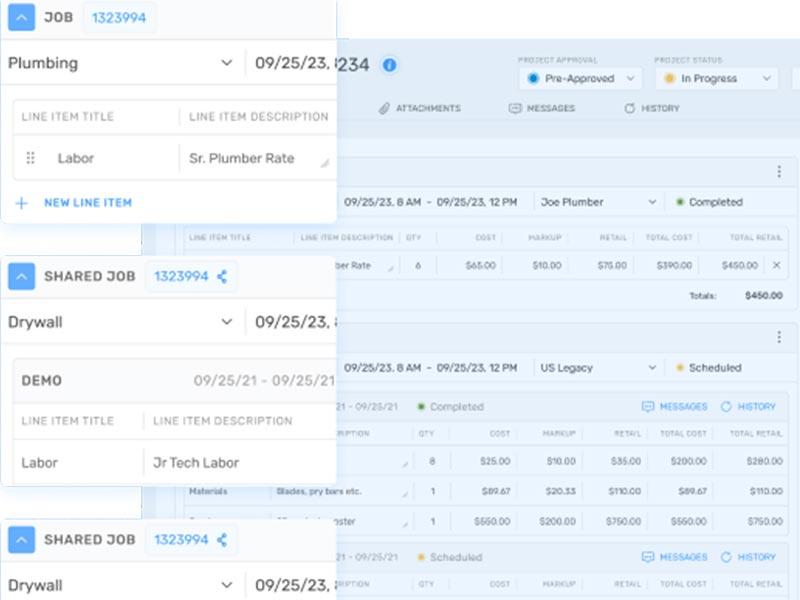Screen dimensions: 800x600
Task: Open the Attachments tab
Action: [x=420, y=108]
